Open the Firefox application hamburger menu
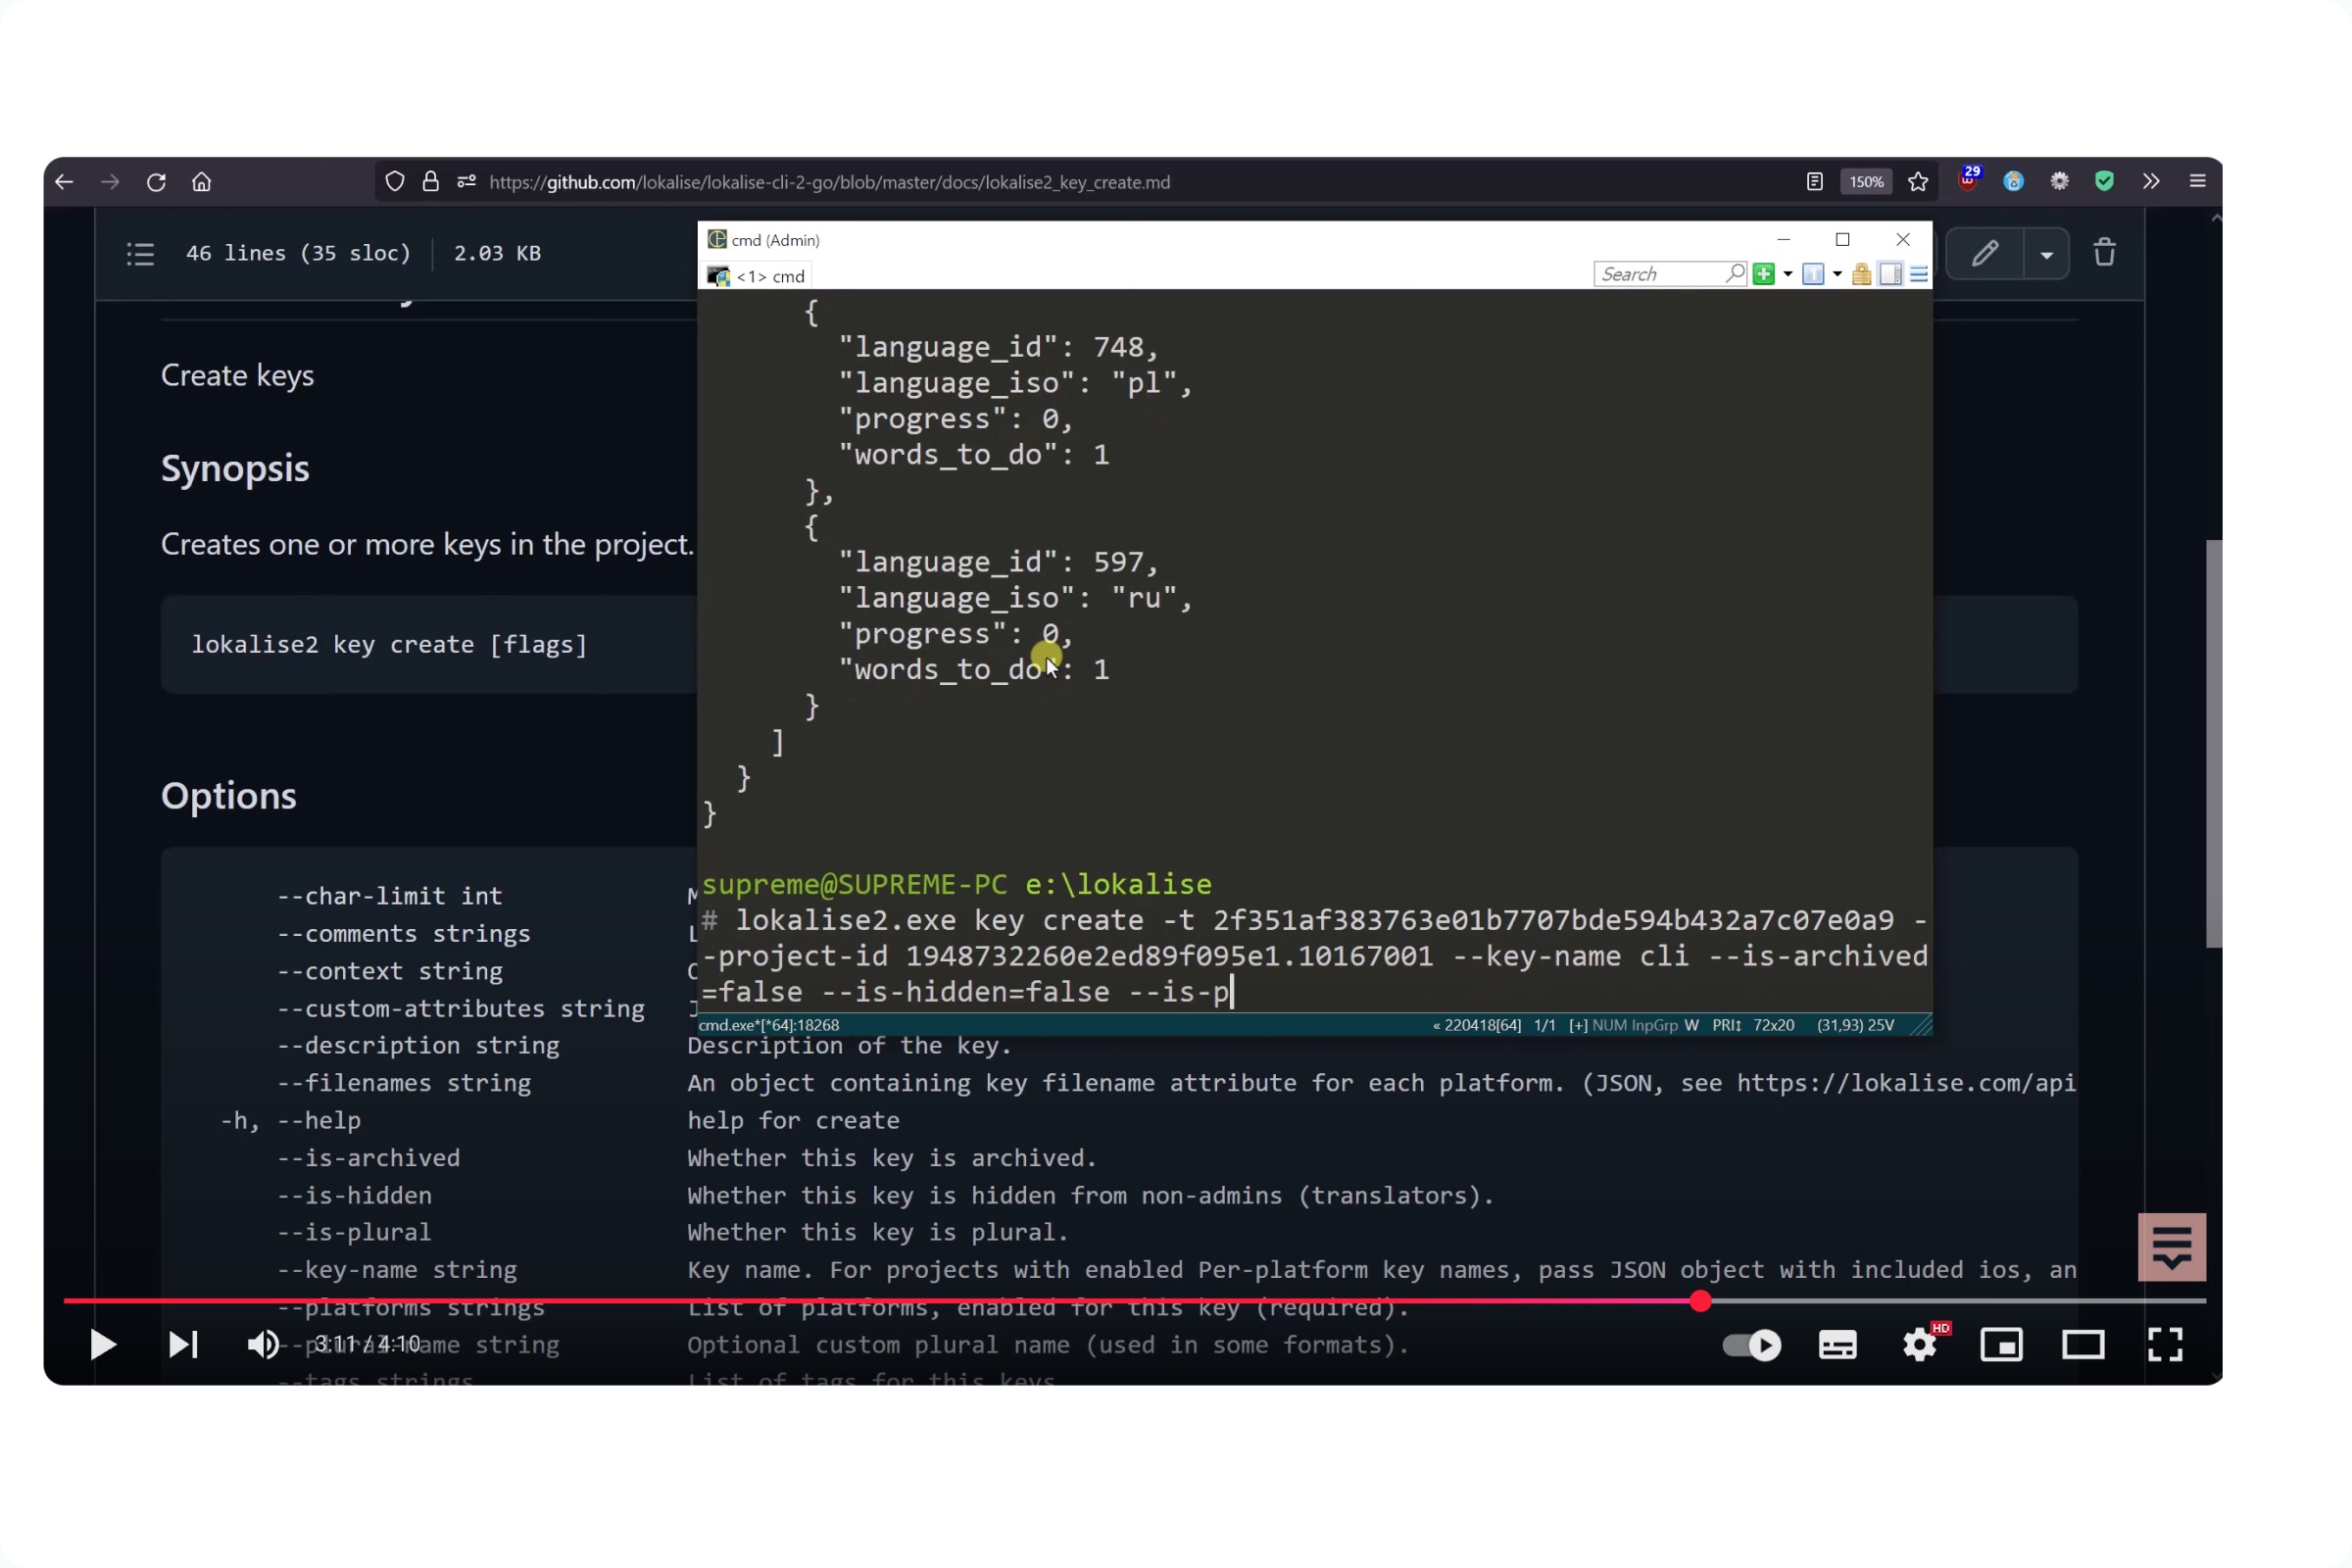Viewport: 2352px width, 1568px height. coord(2197,182)
